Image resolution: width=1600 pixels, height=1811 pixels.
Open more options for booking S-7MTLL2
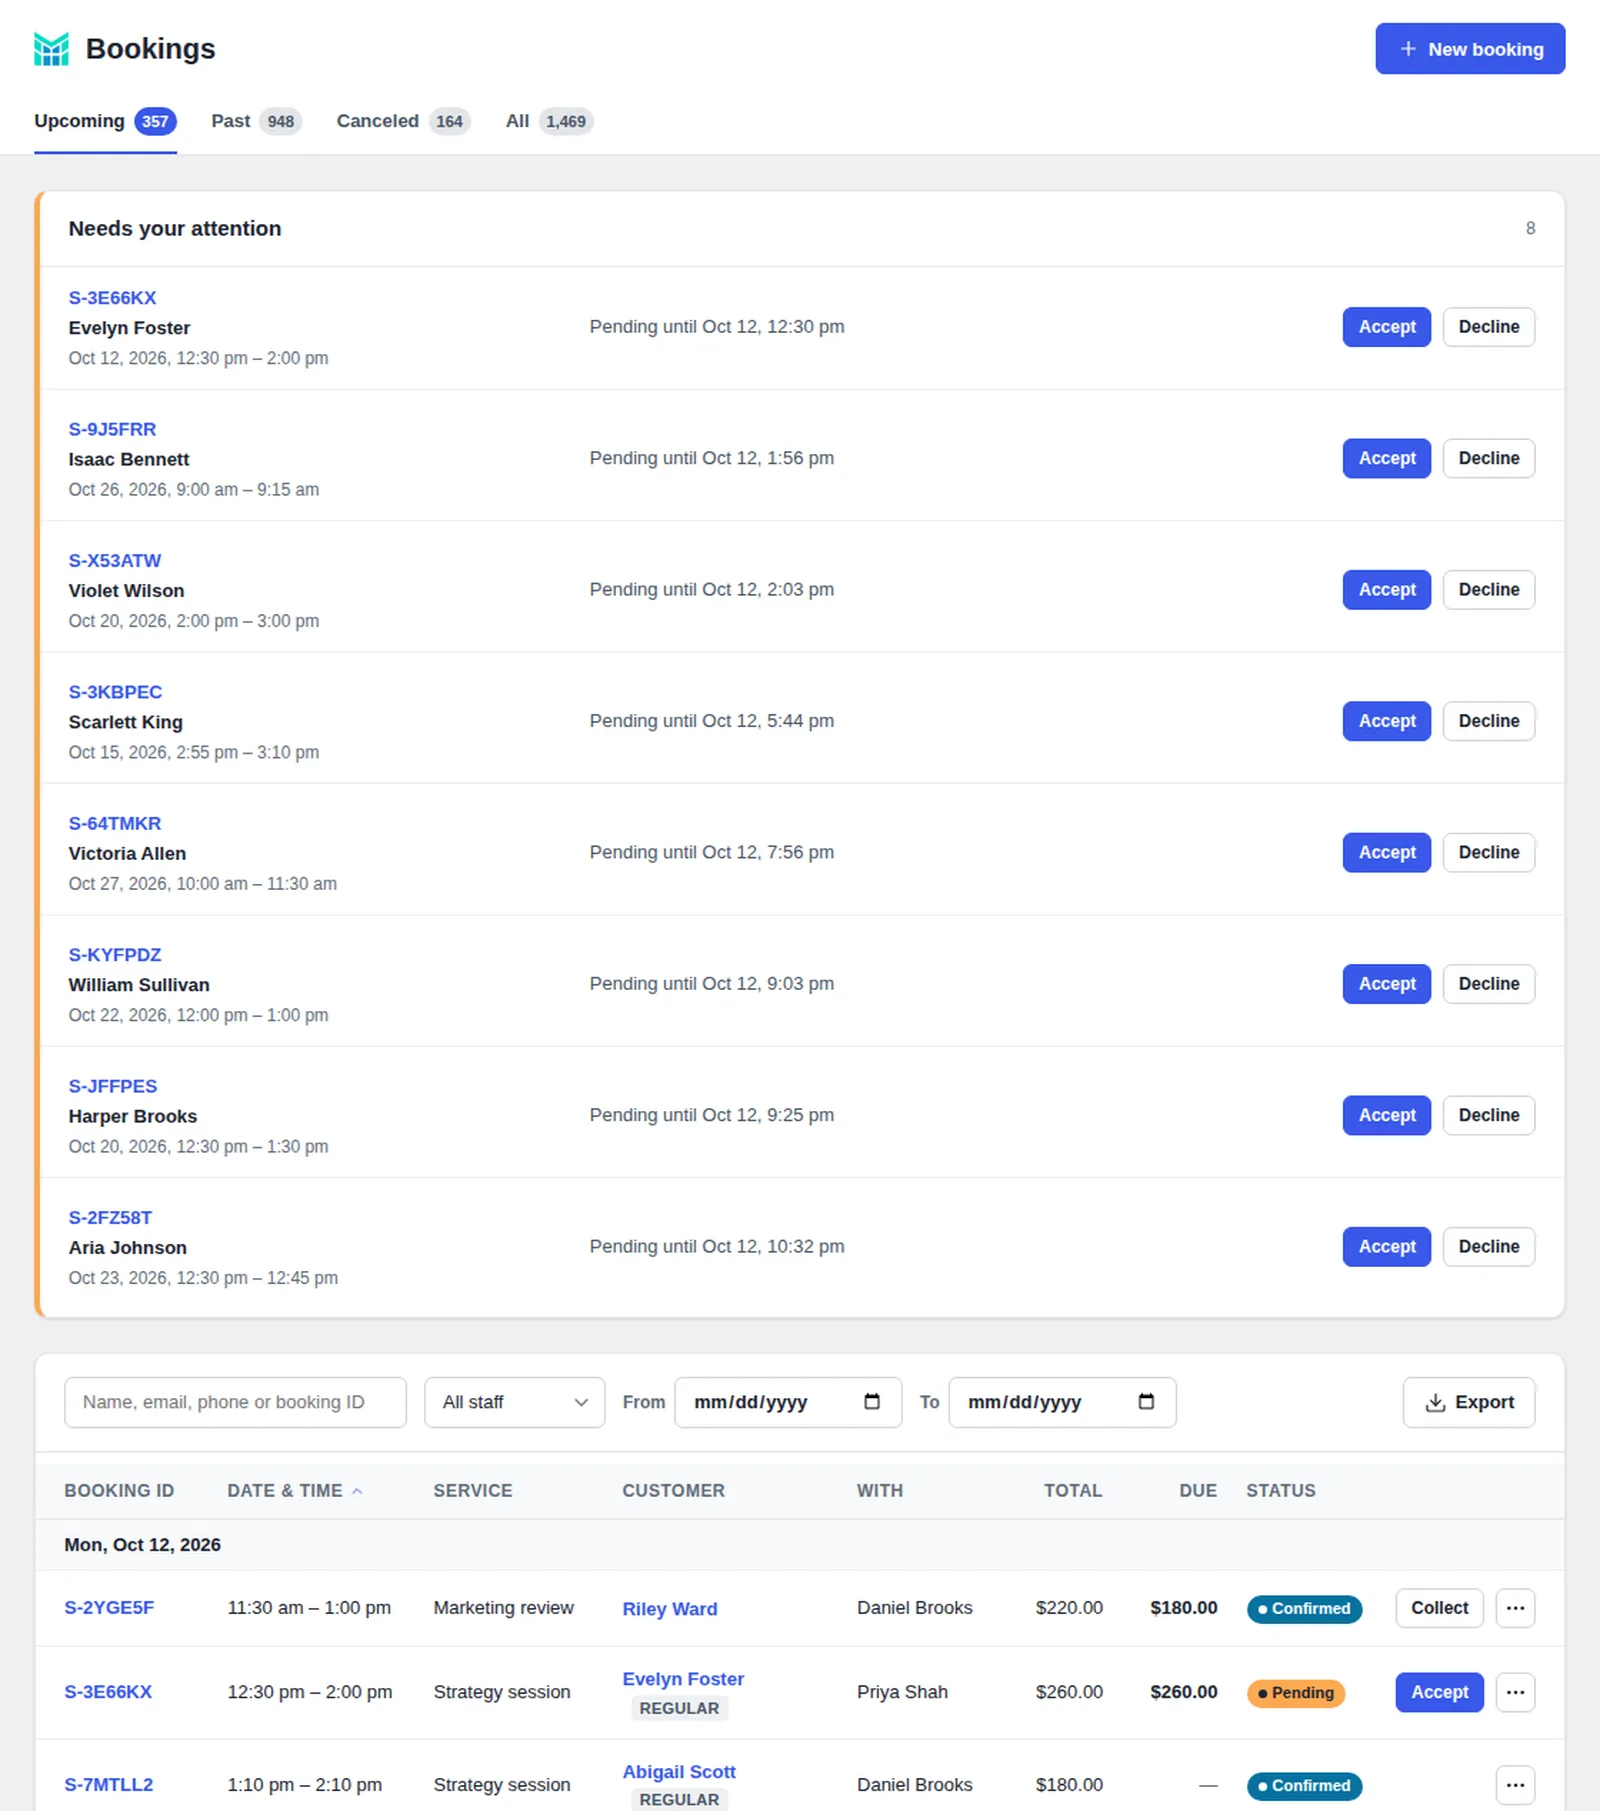pyautogui.click(x=1515, y=1784)
